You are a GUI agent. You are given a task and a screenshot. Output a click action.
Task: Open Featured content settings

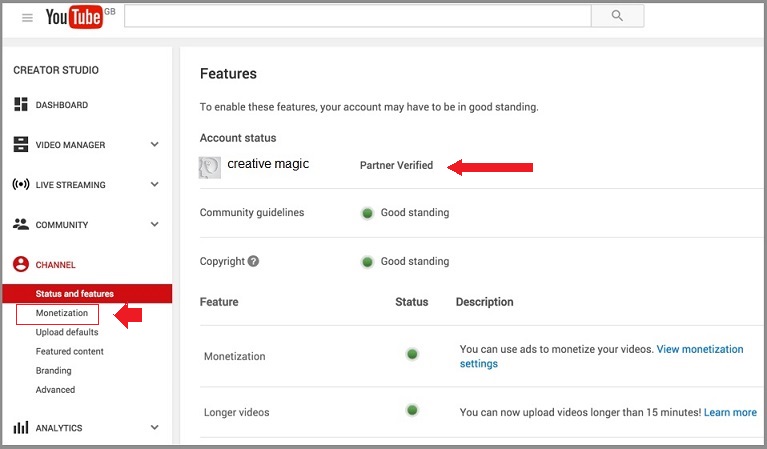coord(69,351)
